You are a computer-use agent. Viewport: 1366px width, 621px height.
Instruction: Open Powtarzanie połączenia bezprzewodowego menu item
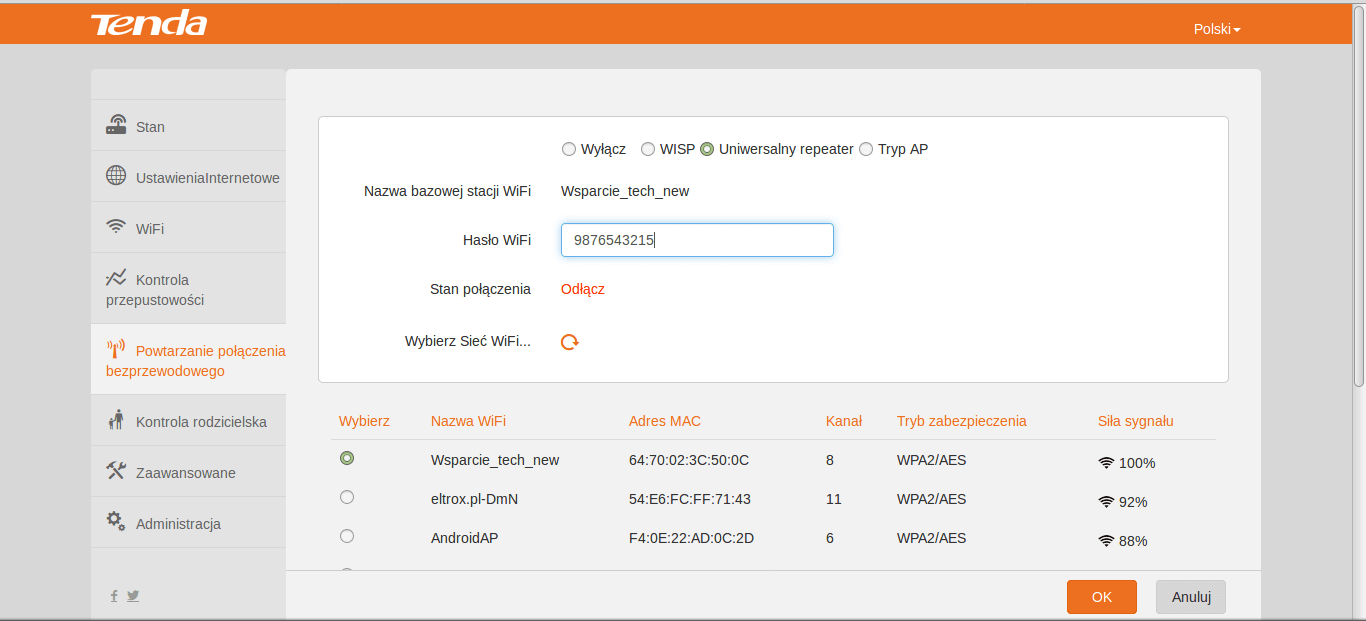188,361
